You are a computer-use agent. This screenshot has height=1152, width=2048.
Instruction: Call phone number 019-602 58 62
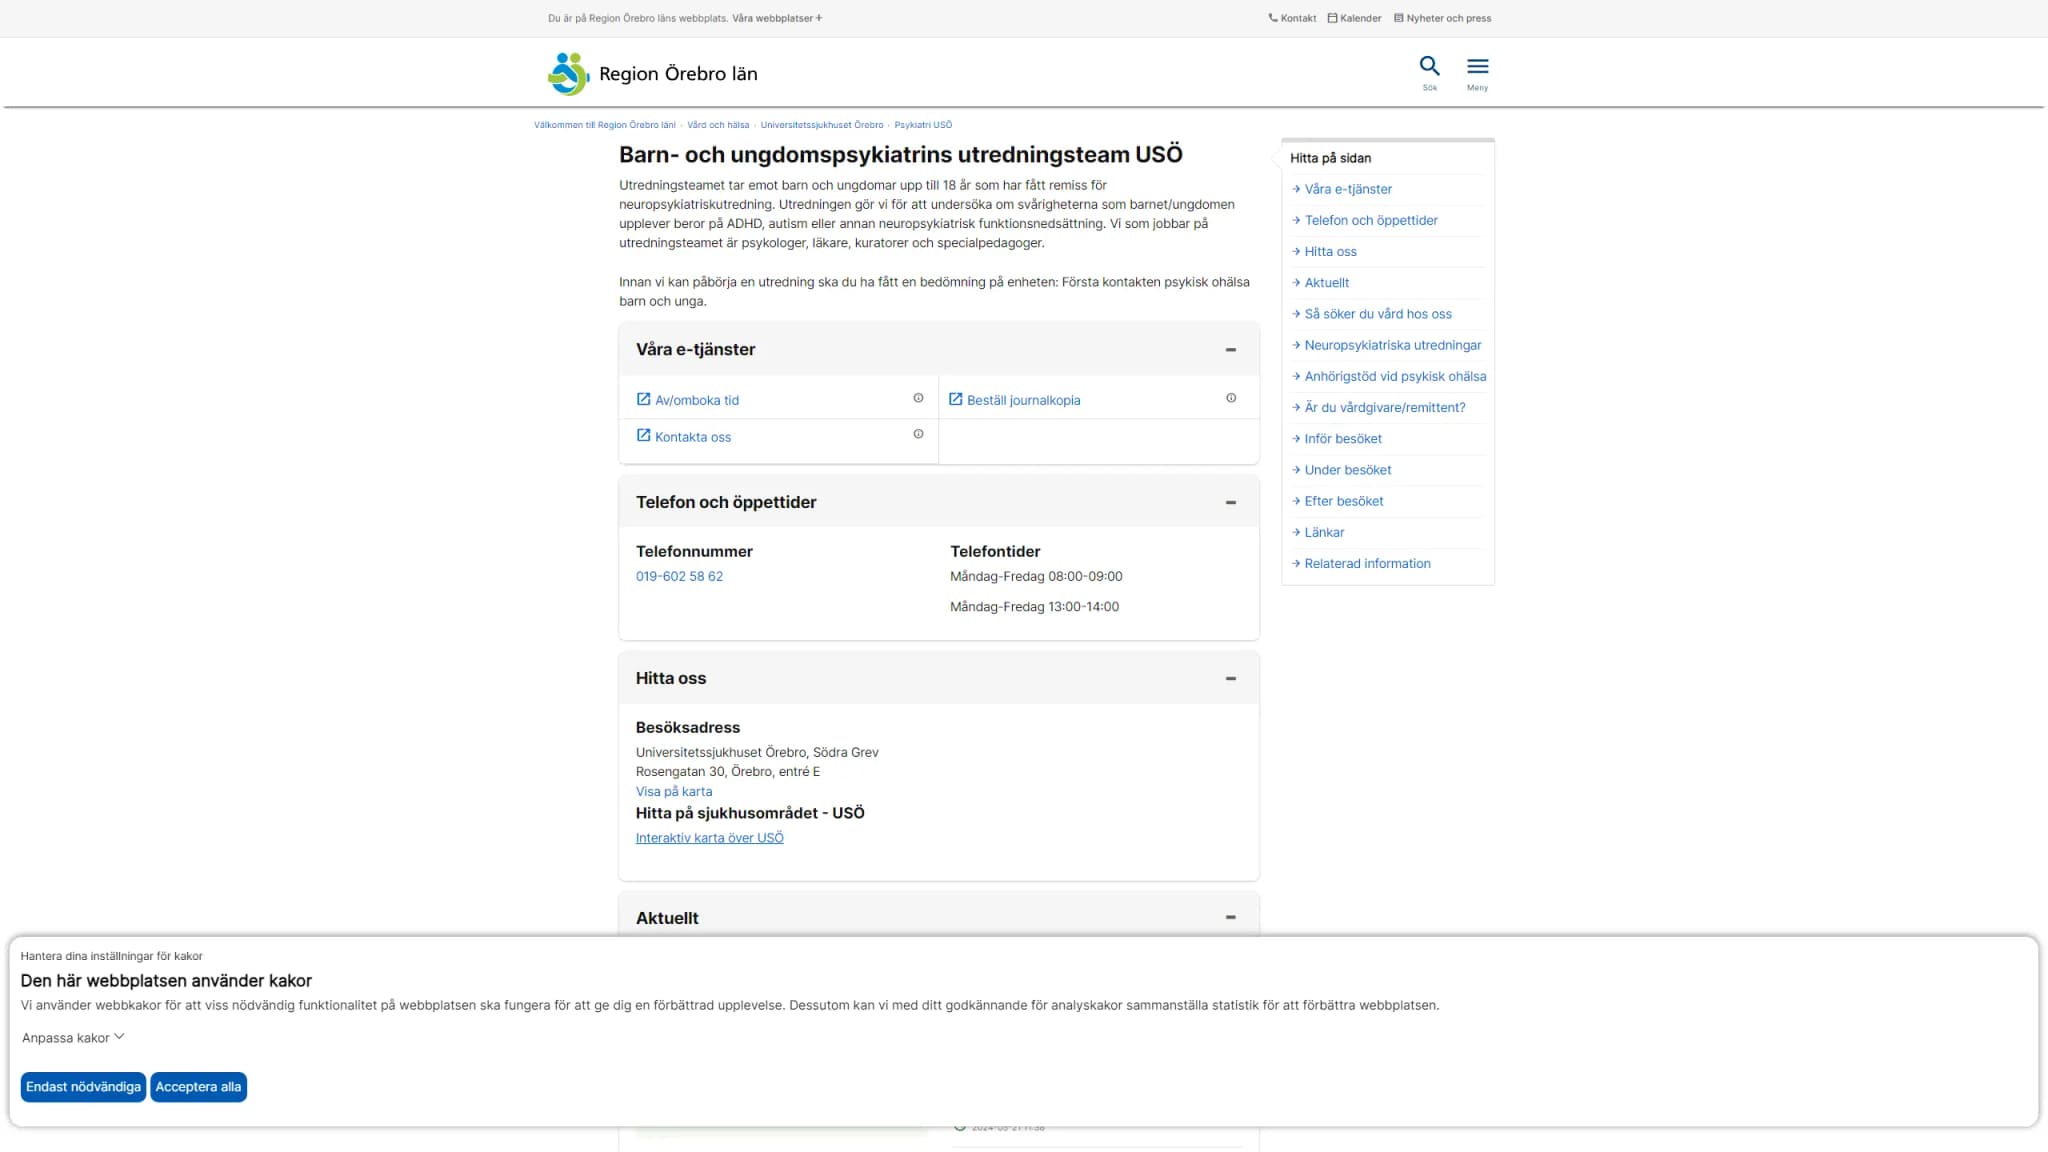pyautogui.click(x=679, y=577)
